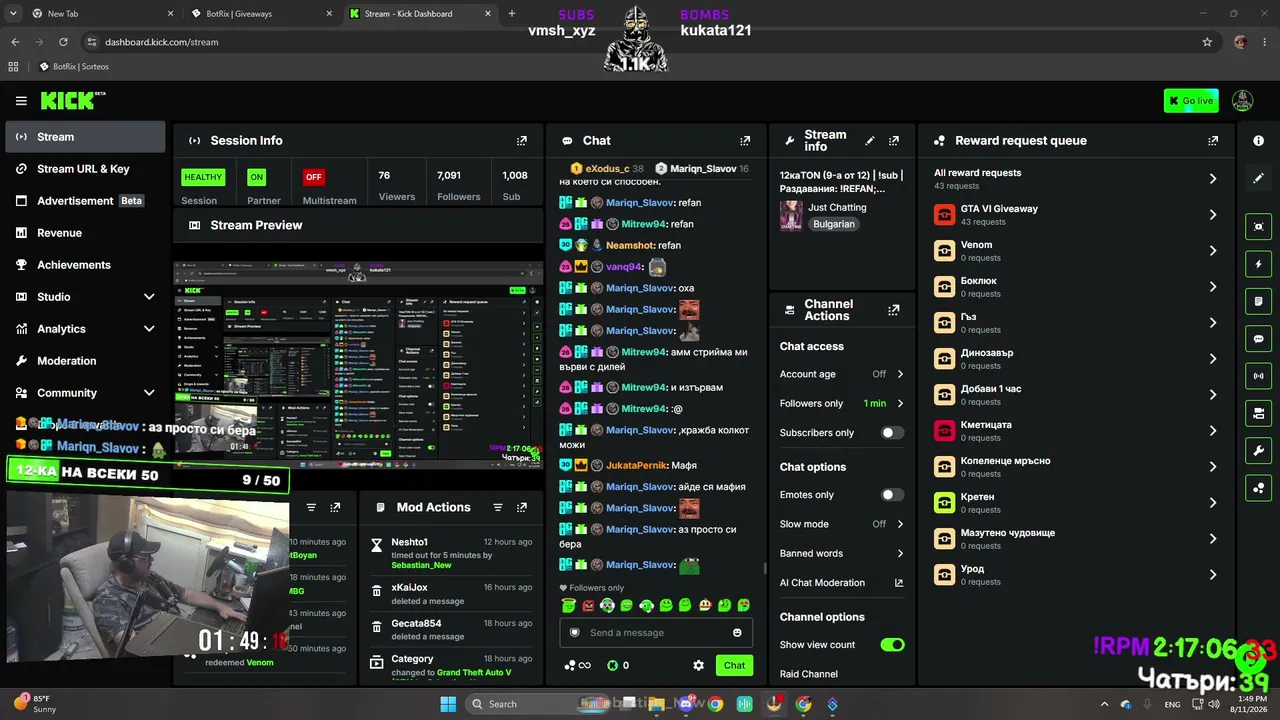Click the pencil edit icon in right sidebar
The image size is (1280, 720).
[1258, 178]
